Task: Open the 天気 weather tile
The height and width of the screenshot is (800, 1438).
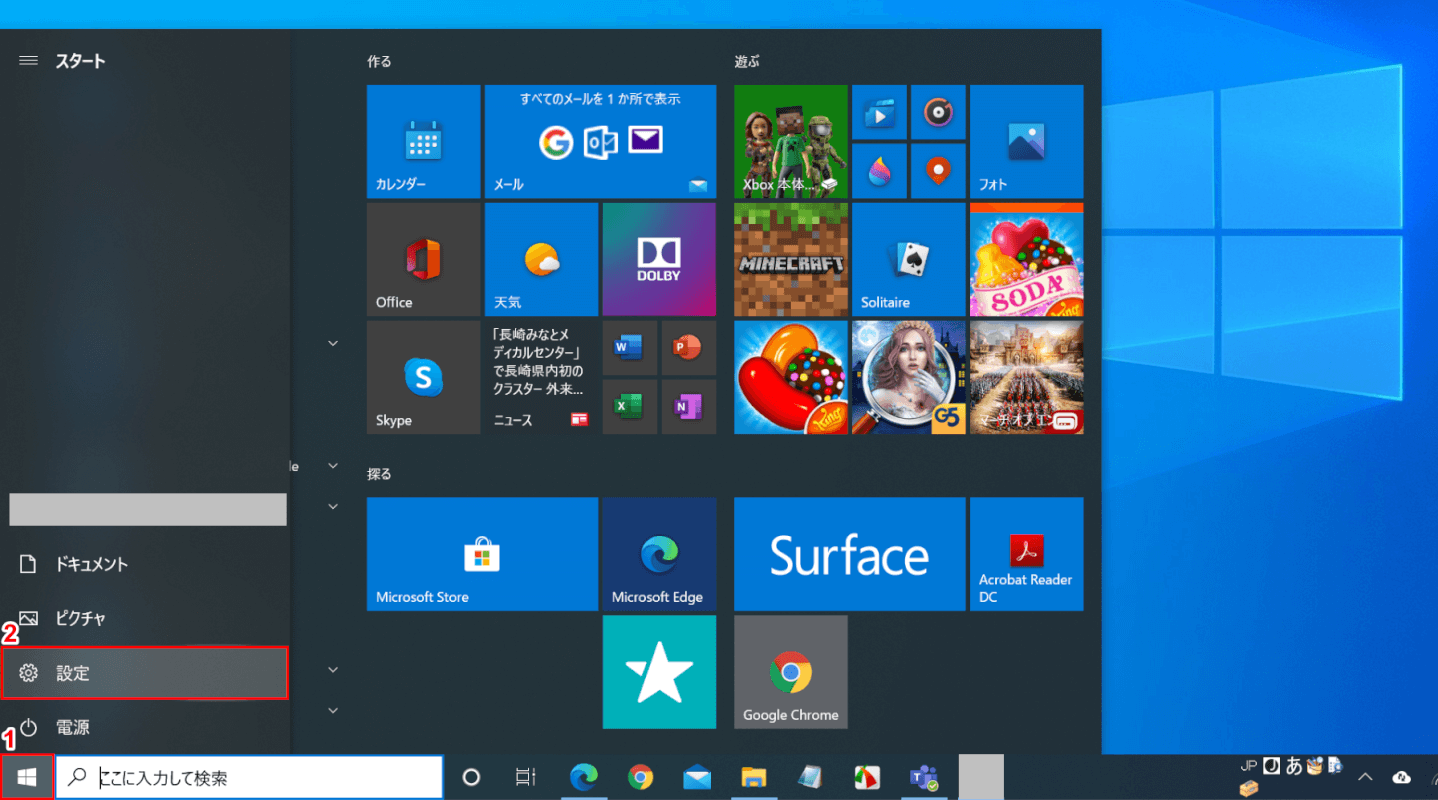Action: coord(541,259)
